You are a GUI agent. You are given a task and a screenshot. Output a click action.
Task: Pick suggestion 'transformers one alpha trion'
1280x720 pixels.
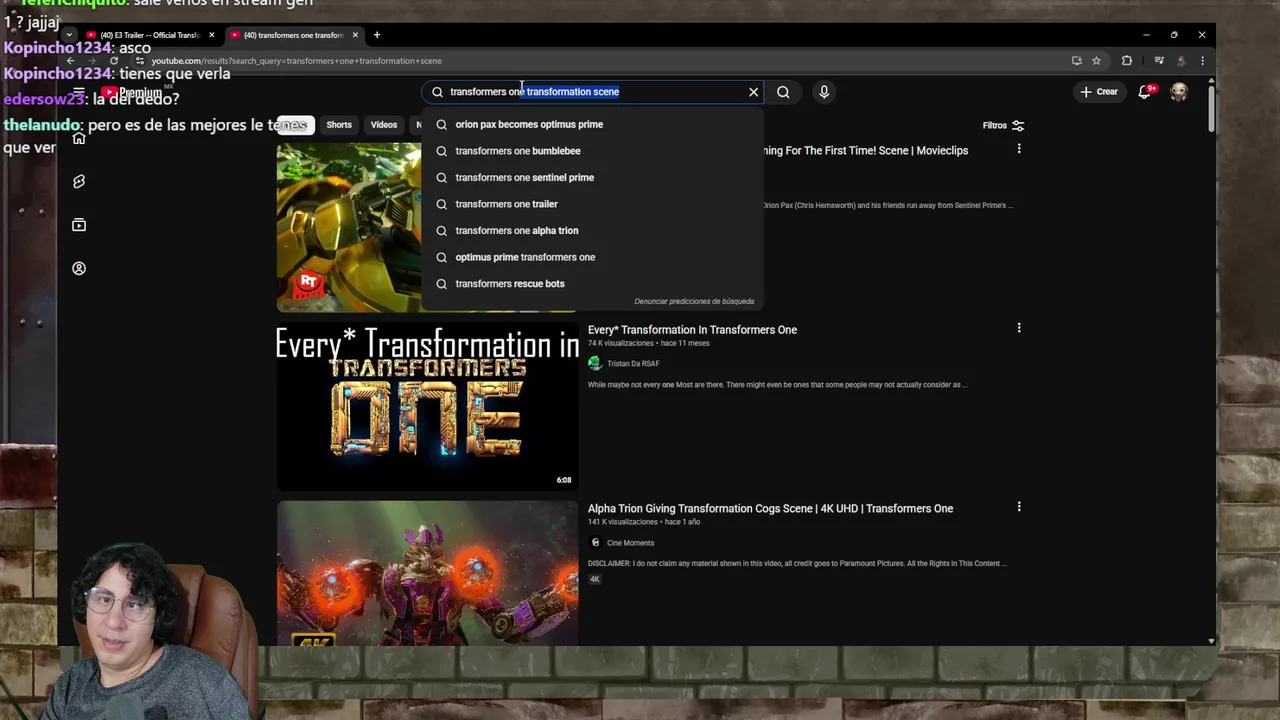(592, 230)
